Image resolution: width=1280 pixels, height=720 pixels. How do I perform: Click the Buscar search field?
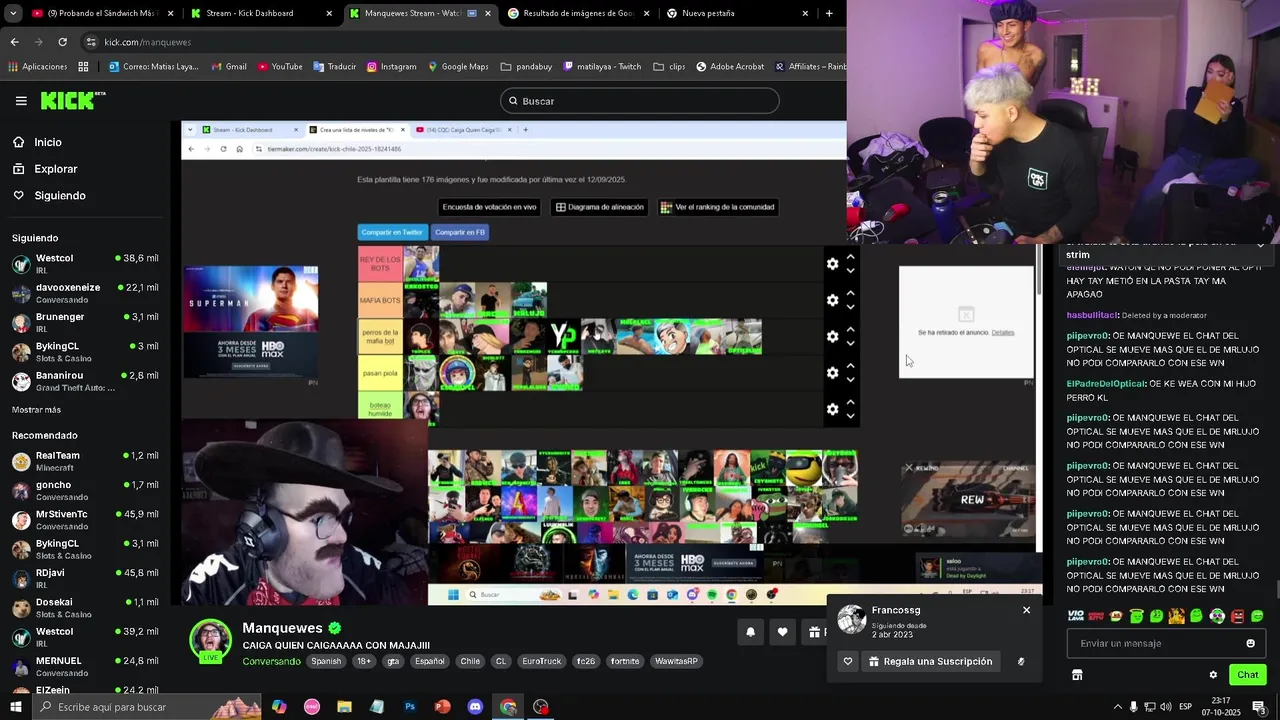click(x=639, y=101)
